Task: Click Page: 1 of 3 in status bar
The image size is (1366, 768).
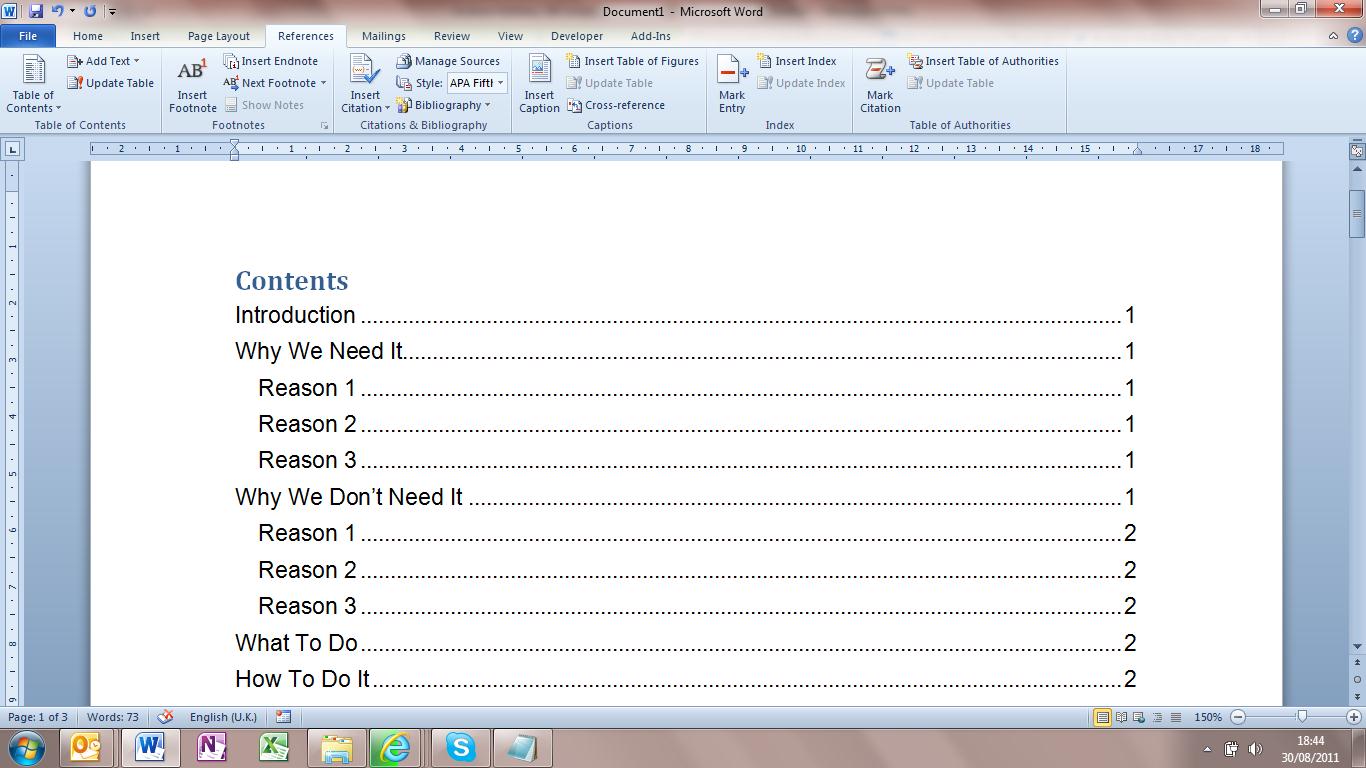Action: tap(38, 717)
